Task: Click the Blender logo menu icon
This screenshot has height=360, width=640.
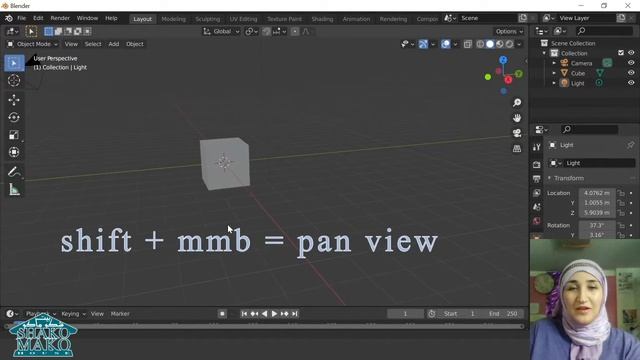Action: (9, 18)
